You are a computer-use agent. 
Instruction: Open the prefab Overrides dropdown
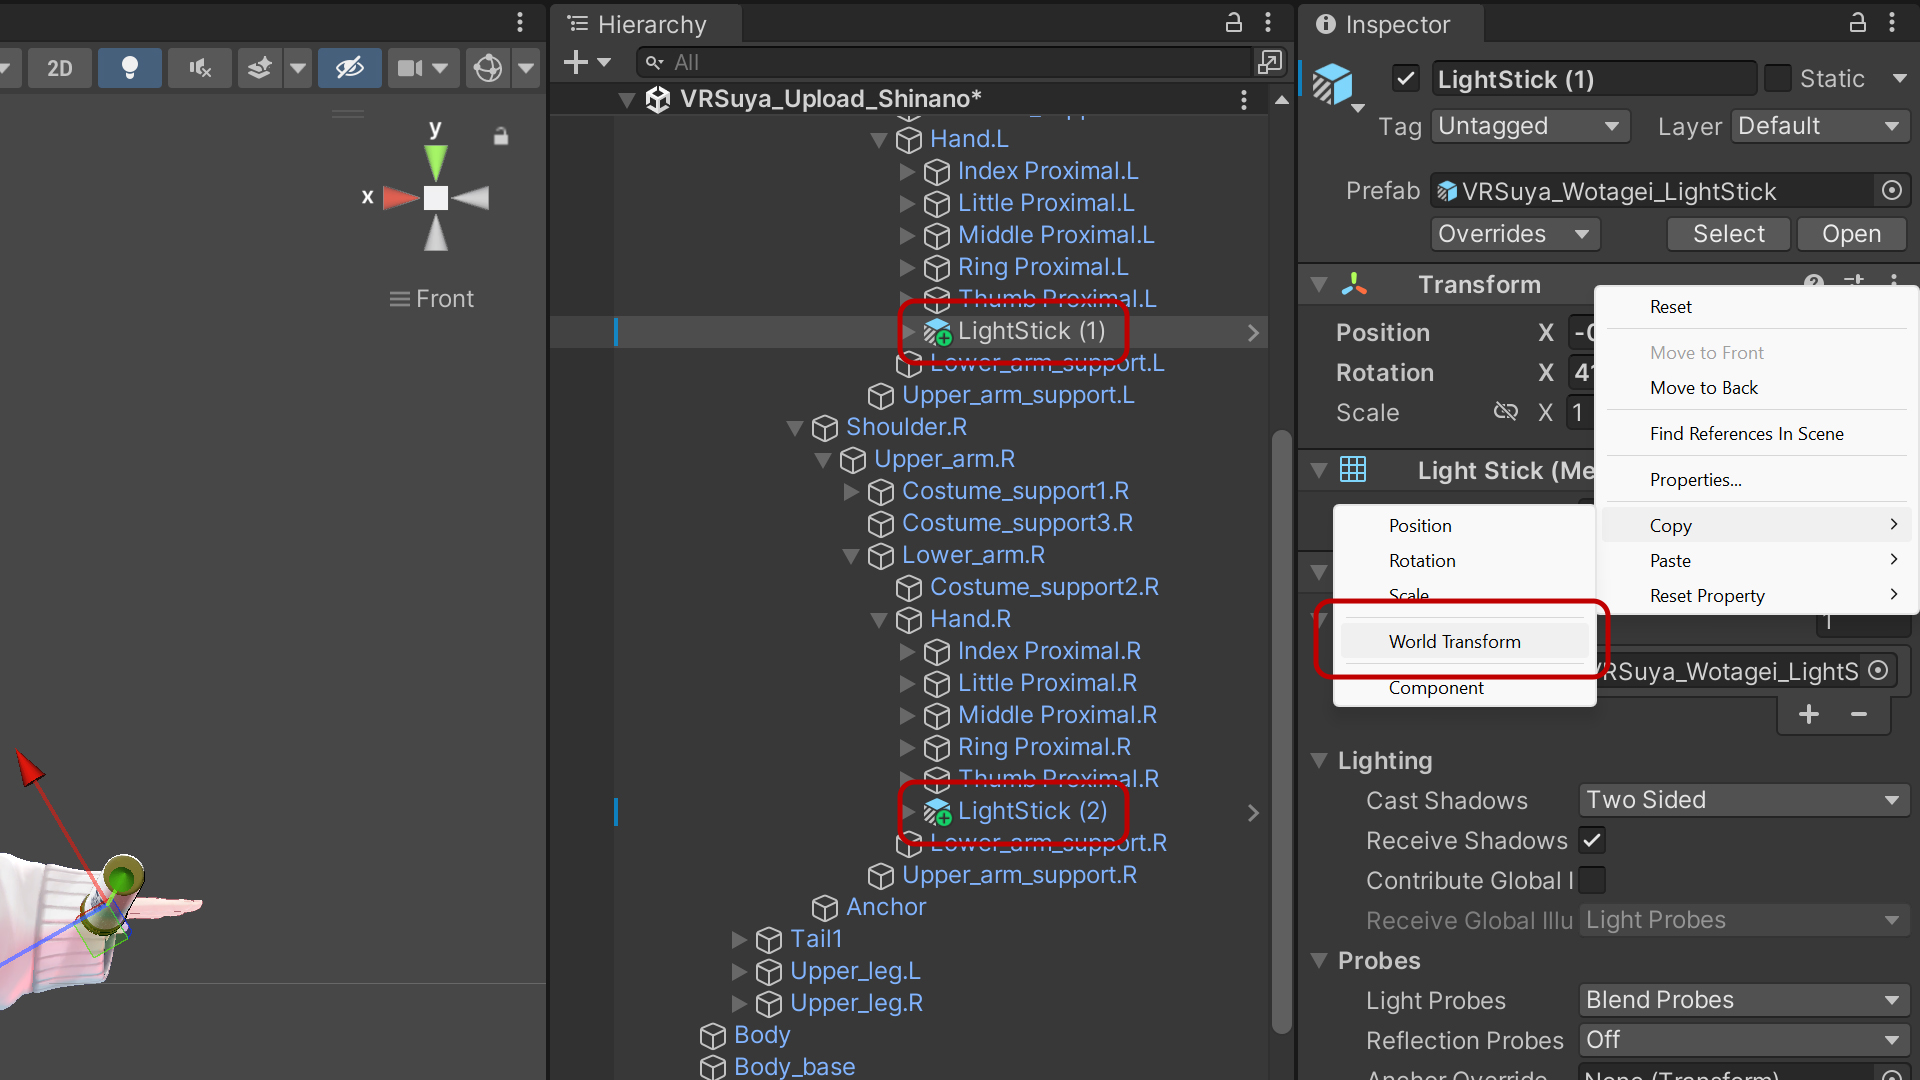(x=1515, y=234)
